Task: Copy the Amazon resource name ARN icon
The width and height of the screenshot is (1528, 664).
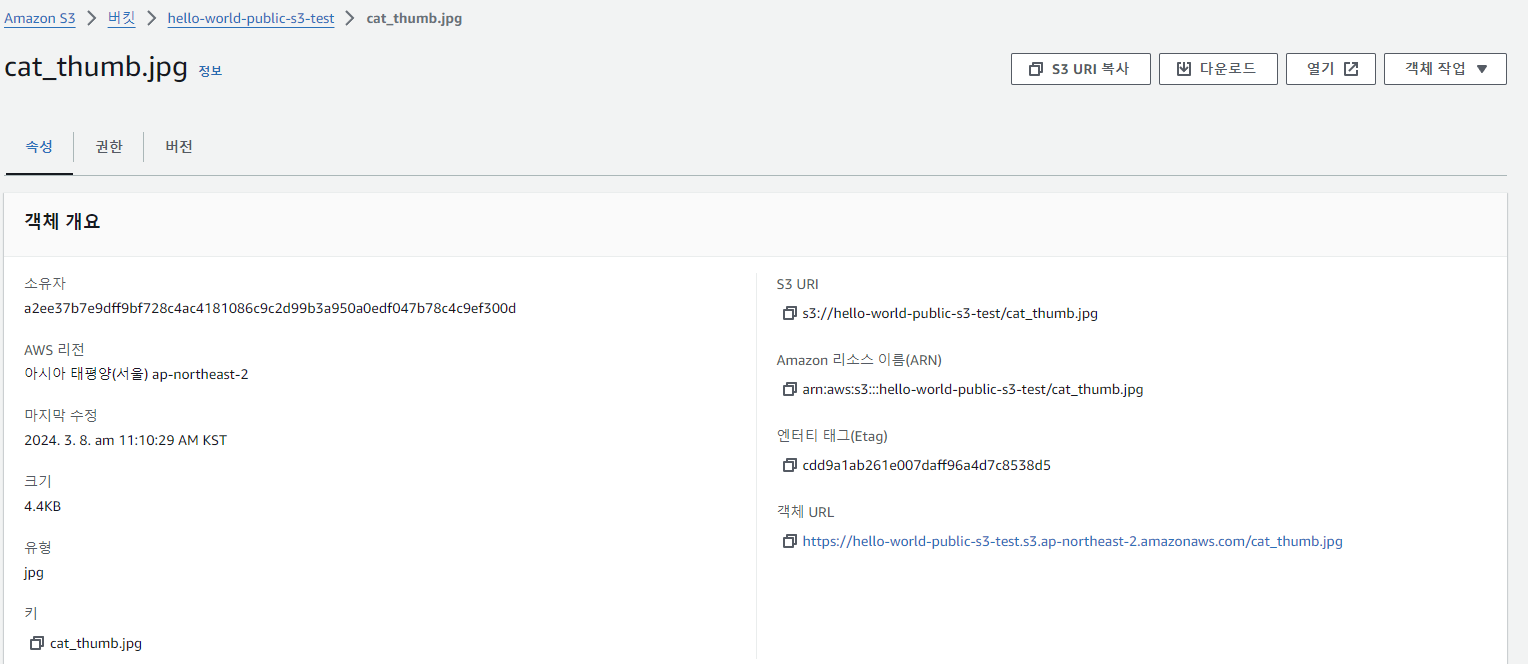Action: tap(790, 390)
